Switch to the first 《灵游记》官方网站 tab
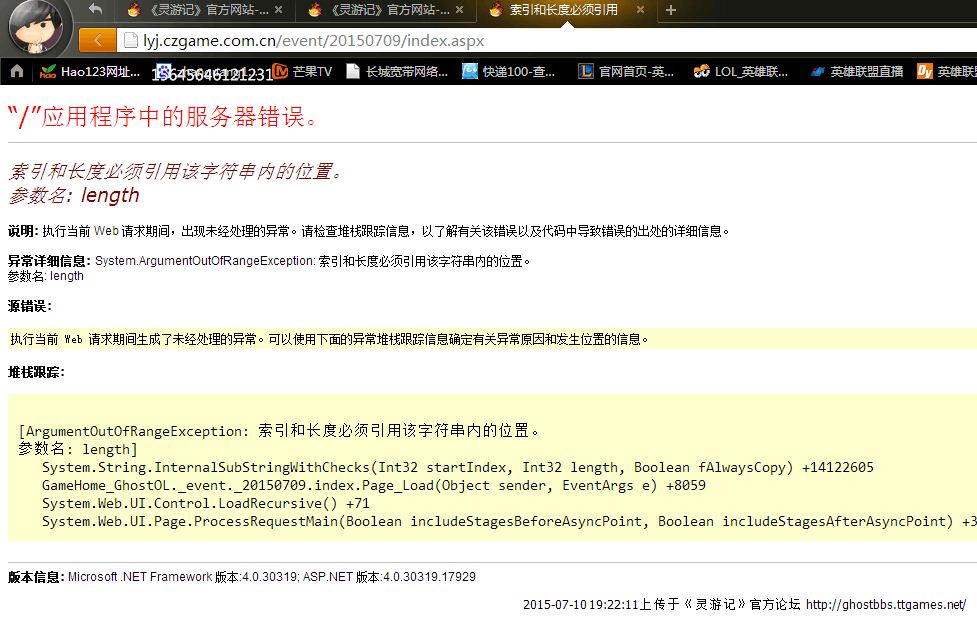Viewport: 977px width, 619px height. [x=198, y=10]
